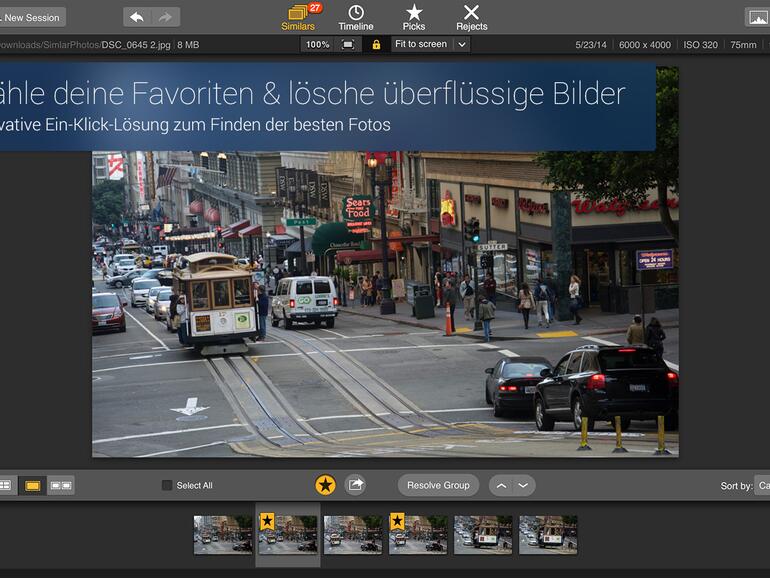
Task: Open the Fit to screen dropdown
Action: tap(430, 44)
